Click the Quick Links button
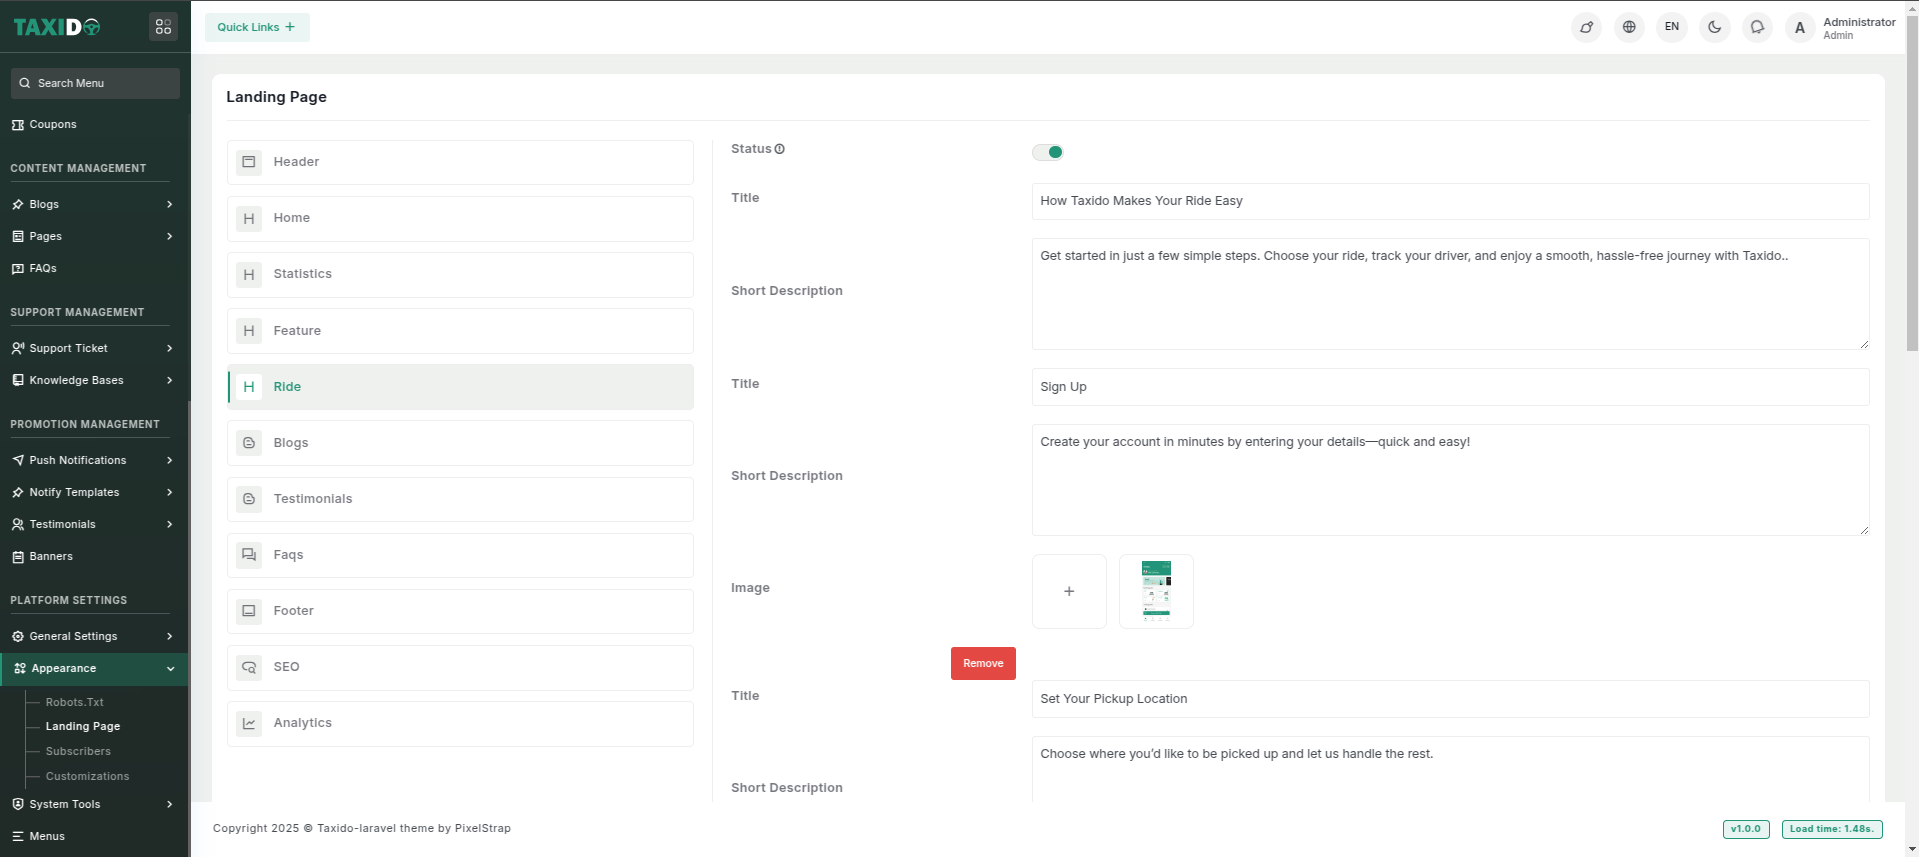The image size is (1919, 857). pyautogui.click(x=257, y=27)
